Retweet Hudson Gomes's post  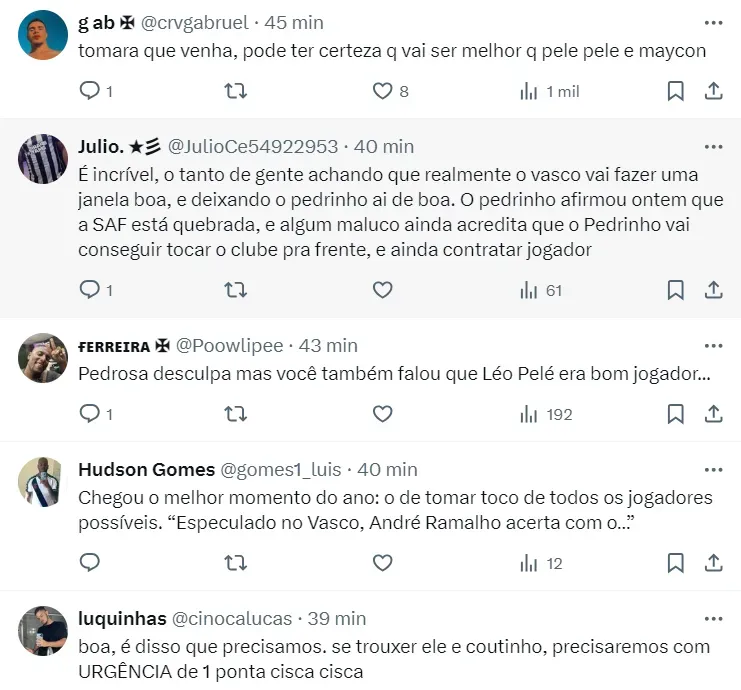(x=236, y=563)
